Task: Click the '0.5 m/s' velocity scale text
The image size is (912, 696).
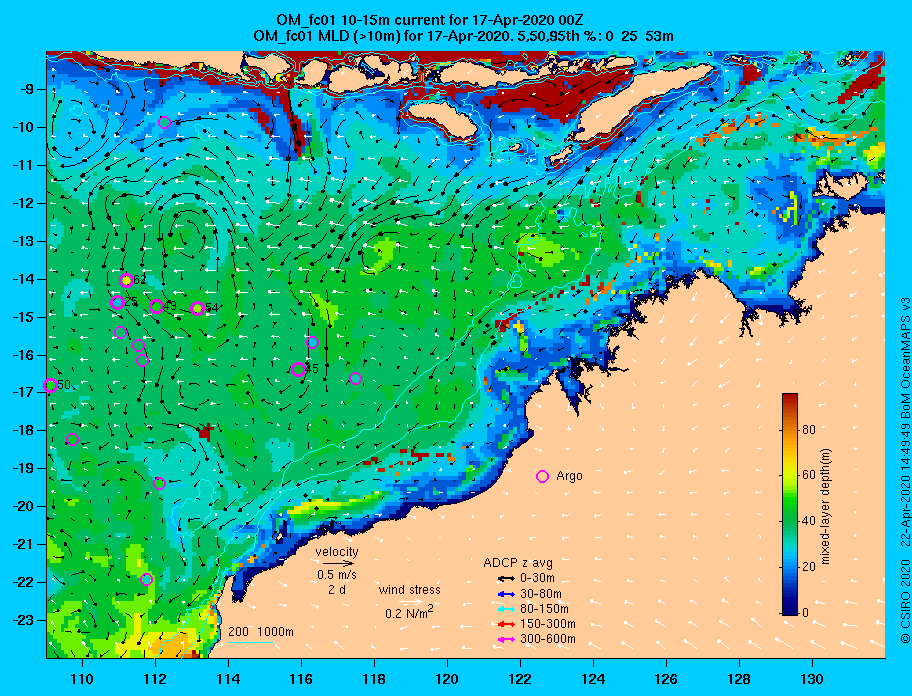Action: click(x=337, y=574)
